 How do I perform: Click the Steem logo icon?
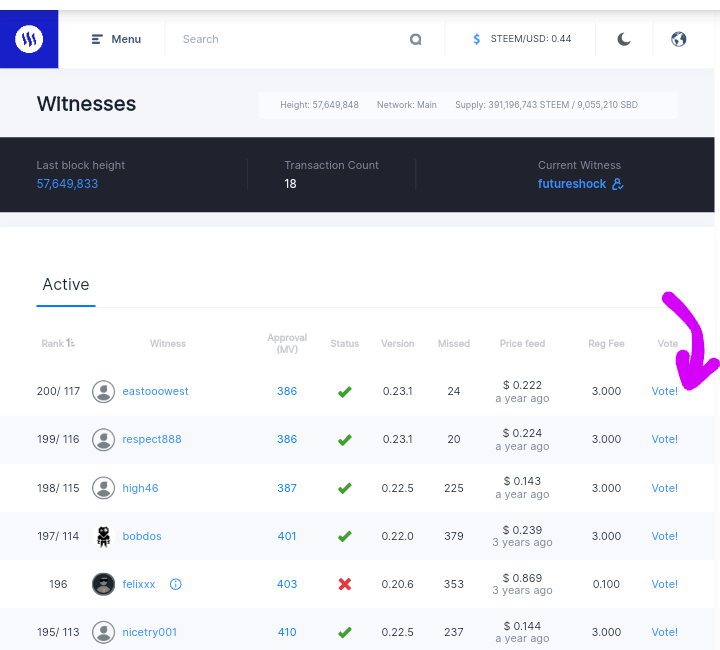(x=29, y=39)
